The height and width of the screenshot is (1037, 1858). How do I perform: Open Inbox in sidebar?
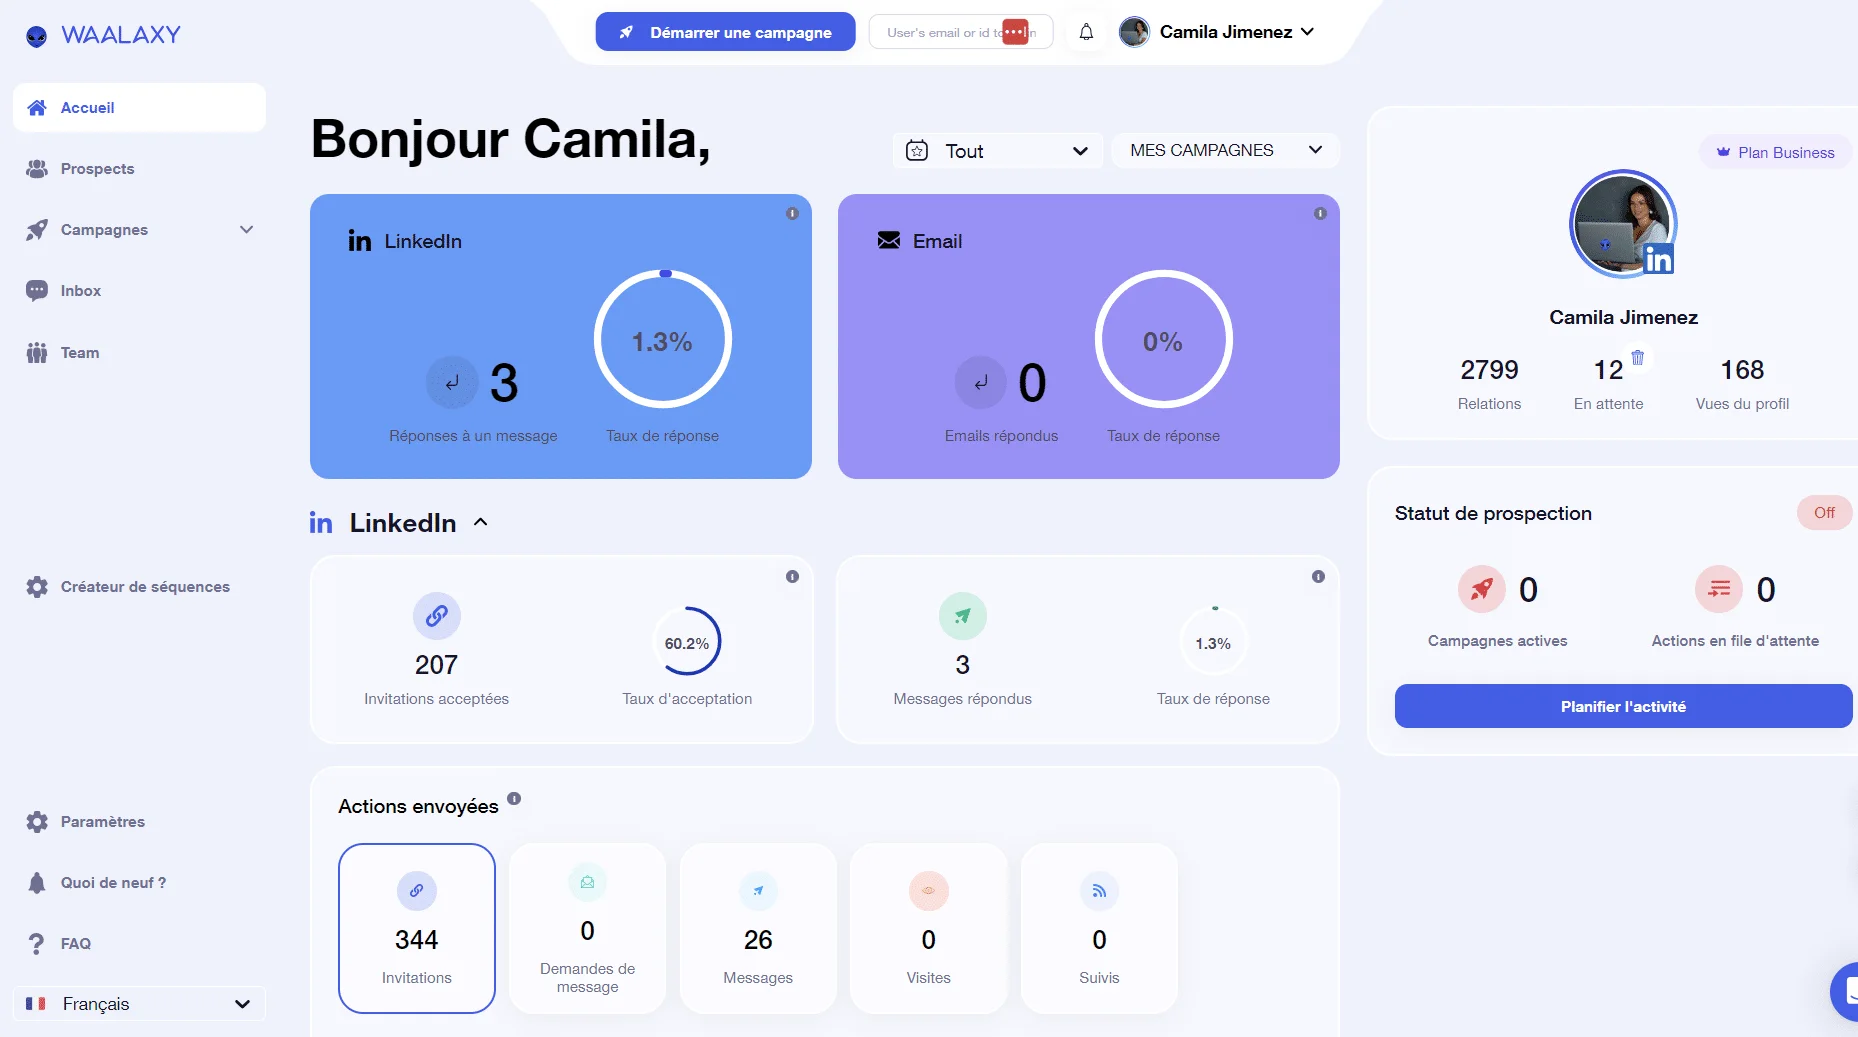[x=64, y=291]
